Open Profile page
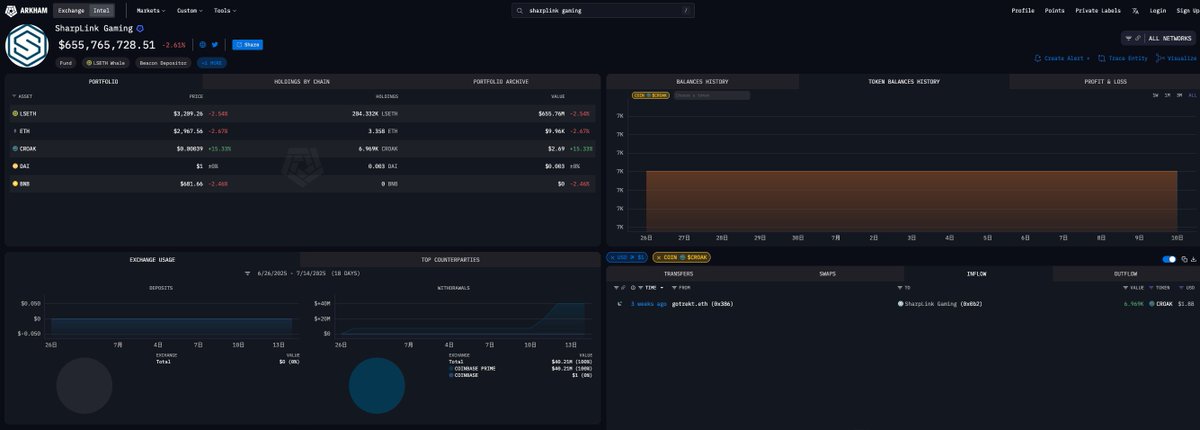The height and width of the screenshot is (430, 1200). pyautogui.click(x=1023, y=10)
